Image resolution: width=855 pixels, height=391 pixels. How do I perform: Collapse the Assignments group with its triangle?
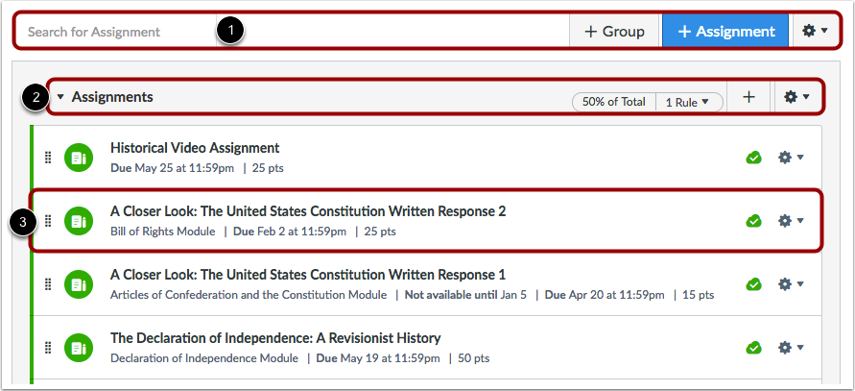pos(61,97)
